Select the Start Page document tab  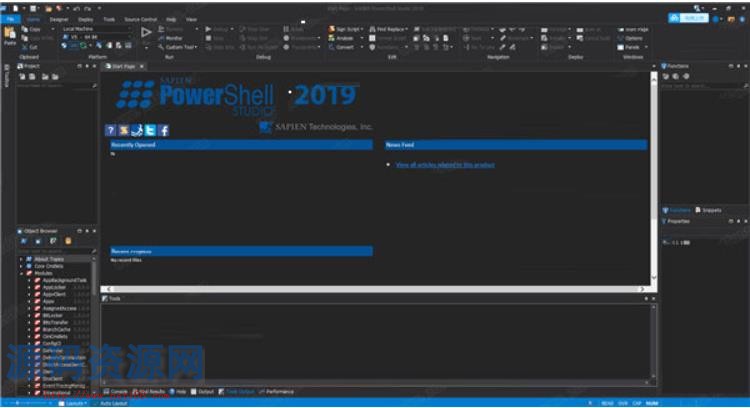[x=121, y=66]
